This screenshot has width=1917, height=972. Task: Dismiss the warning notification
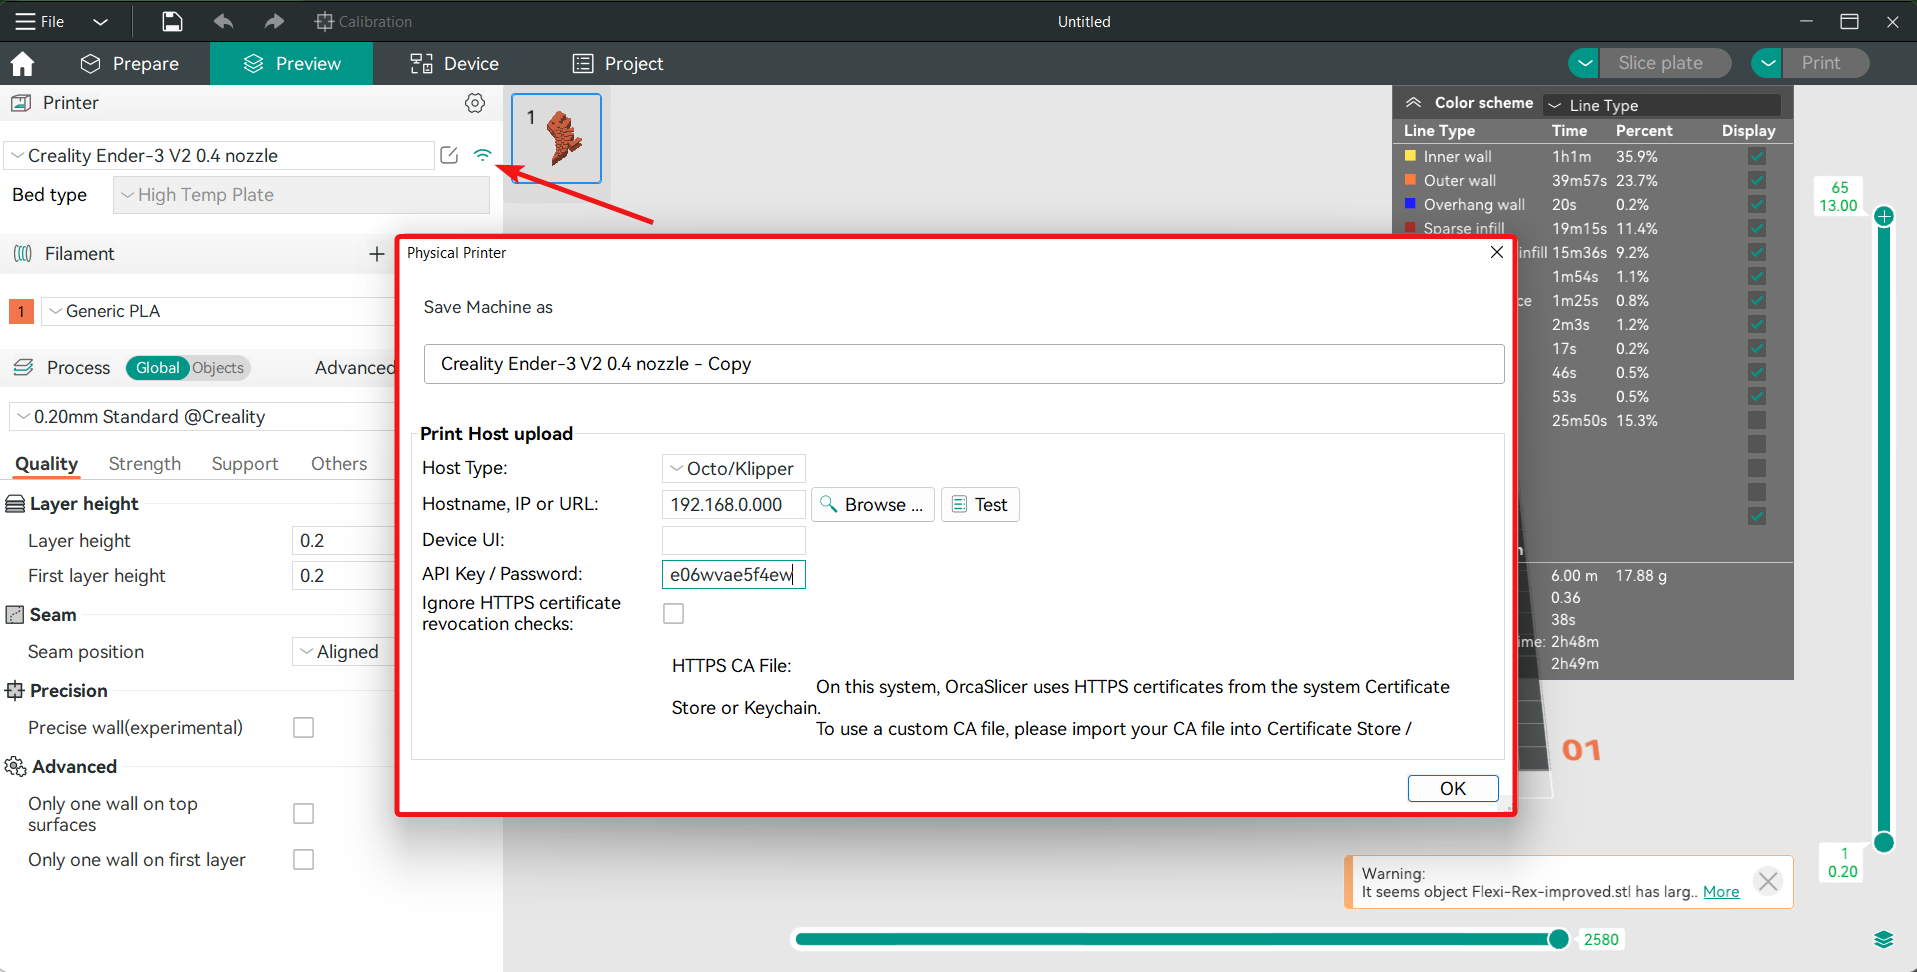(1768, 881)
